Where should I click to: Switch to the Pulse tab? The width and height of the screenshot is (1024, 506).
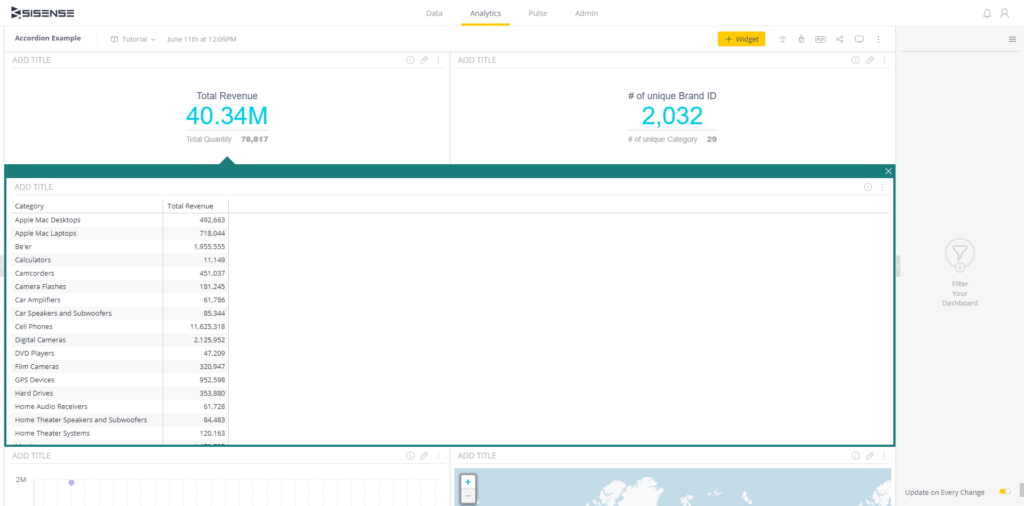point(538,13)
